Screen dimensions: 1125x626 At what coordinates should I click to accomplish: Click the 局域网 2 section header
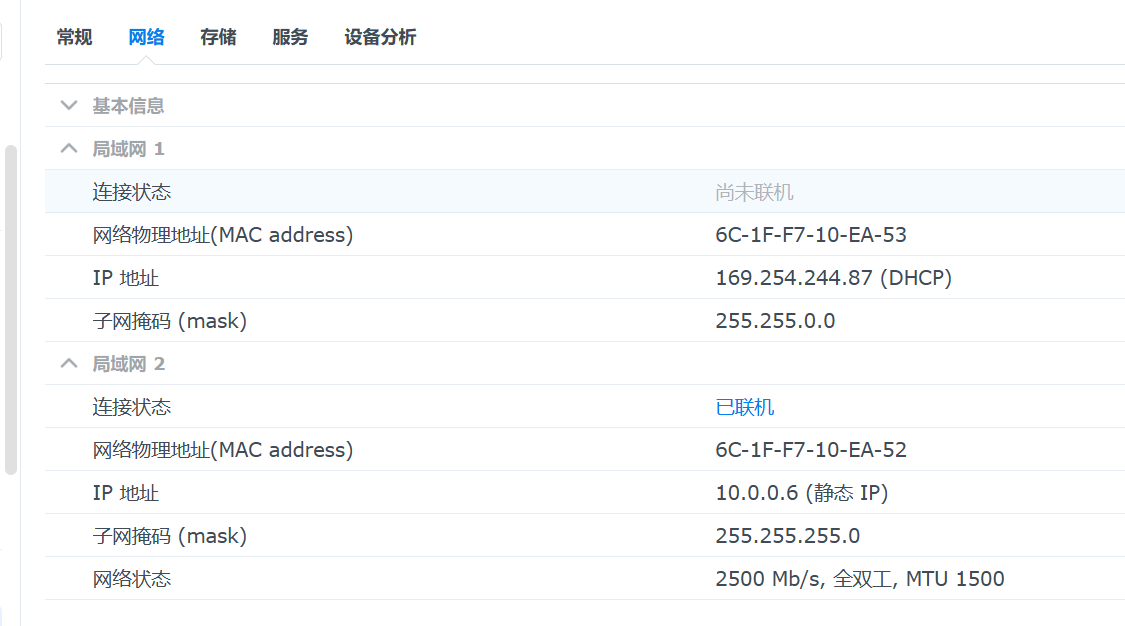tap(585, 364)
